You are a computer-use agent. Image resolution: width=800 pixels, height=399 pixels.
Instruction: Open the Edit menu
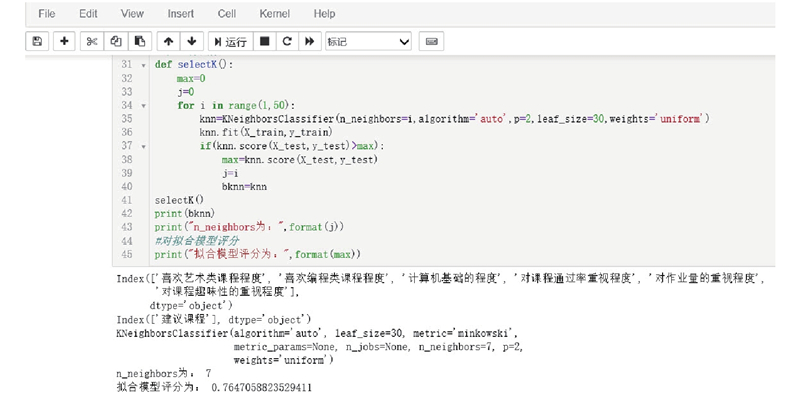[x=88, y=14]
